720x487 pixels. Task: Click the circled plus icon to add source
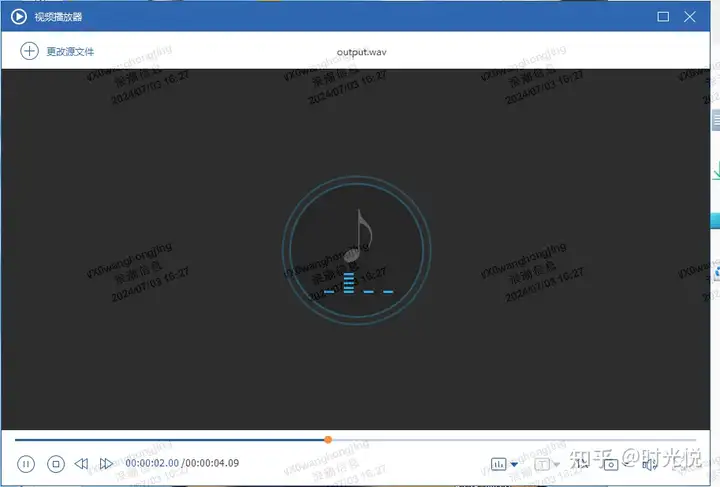pyautogui.click(x=29, y=51)
